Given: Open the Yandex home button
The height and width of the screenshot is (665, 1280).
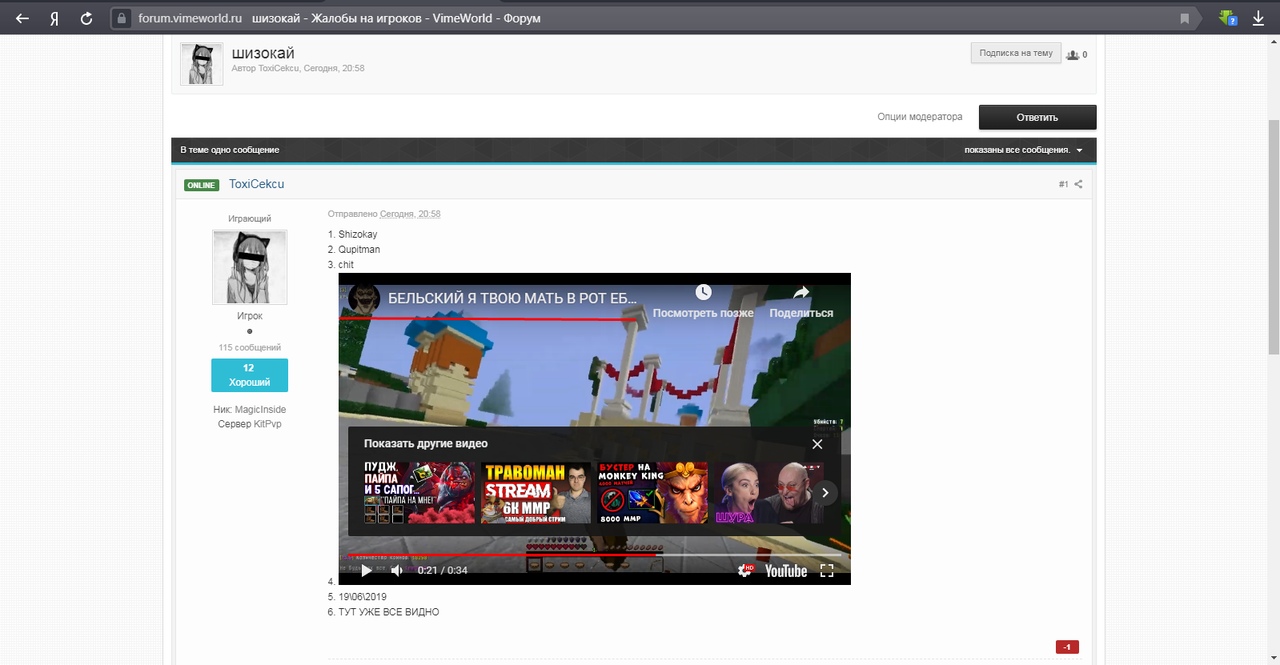Looking at the screenshot, I should click(54, 18).
